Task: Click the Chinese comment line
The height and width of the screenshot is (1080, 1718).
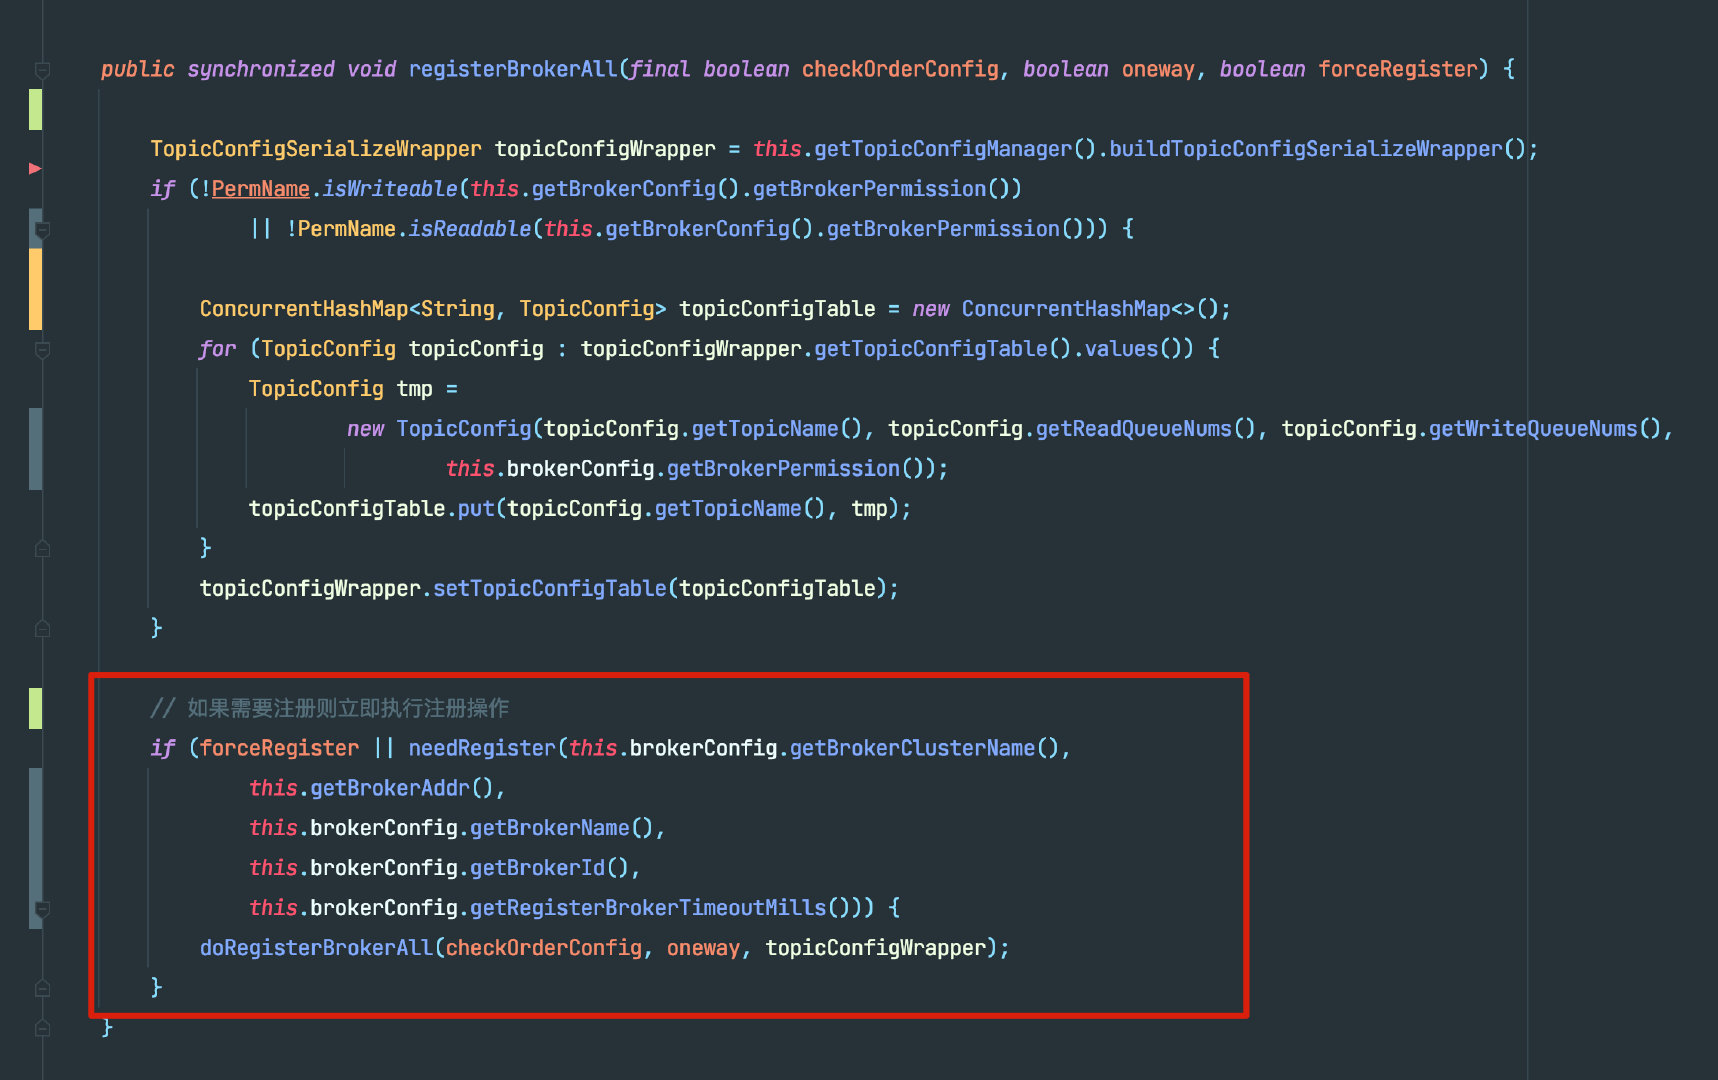Action: pos(330,709)
